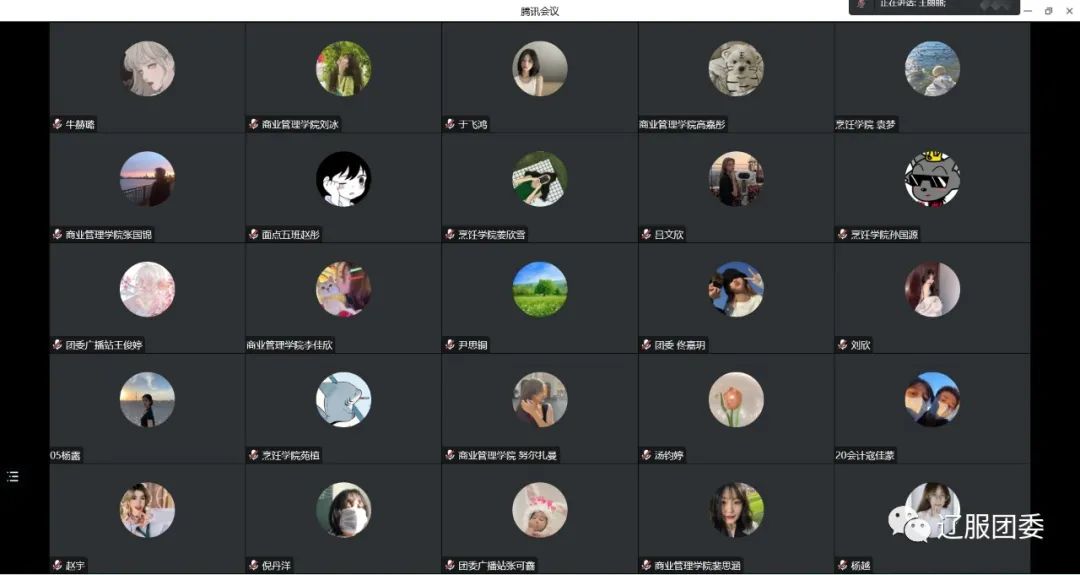Click the muted mic icon beside 吕文欣
1080x575 pixels.
[646, 234]
